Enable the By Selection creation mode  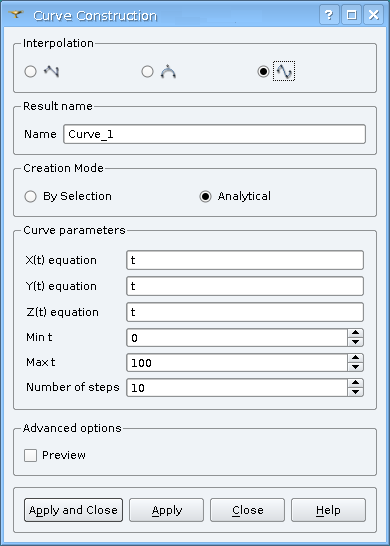coord(31,196)
